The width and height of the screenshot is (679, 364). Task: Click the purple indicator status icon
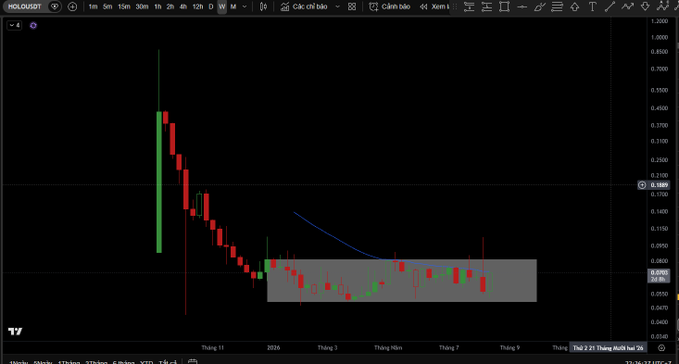33,26
